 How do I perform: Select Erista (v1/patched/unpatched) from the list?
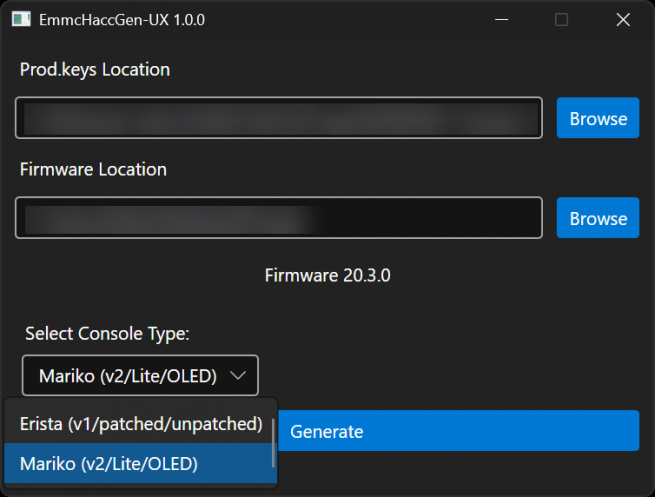point(140,424)
